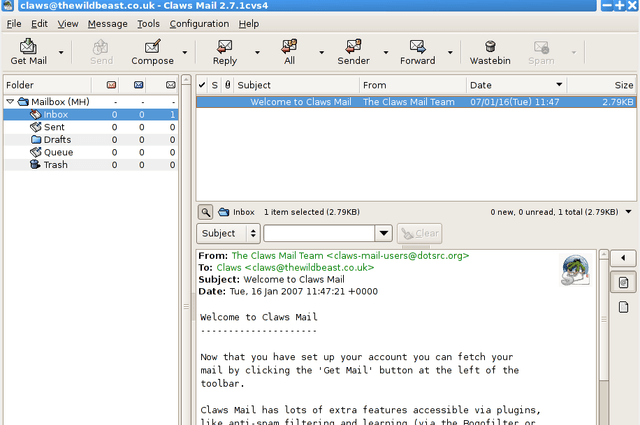Move message to Wastebin
640x425 pixels.
click(x=490, y=51)
